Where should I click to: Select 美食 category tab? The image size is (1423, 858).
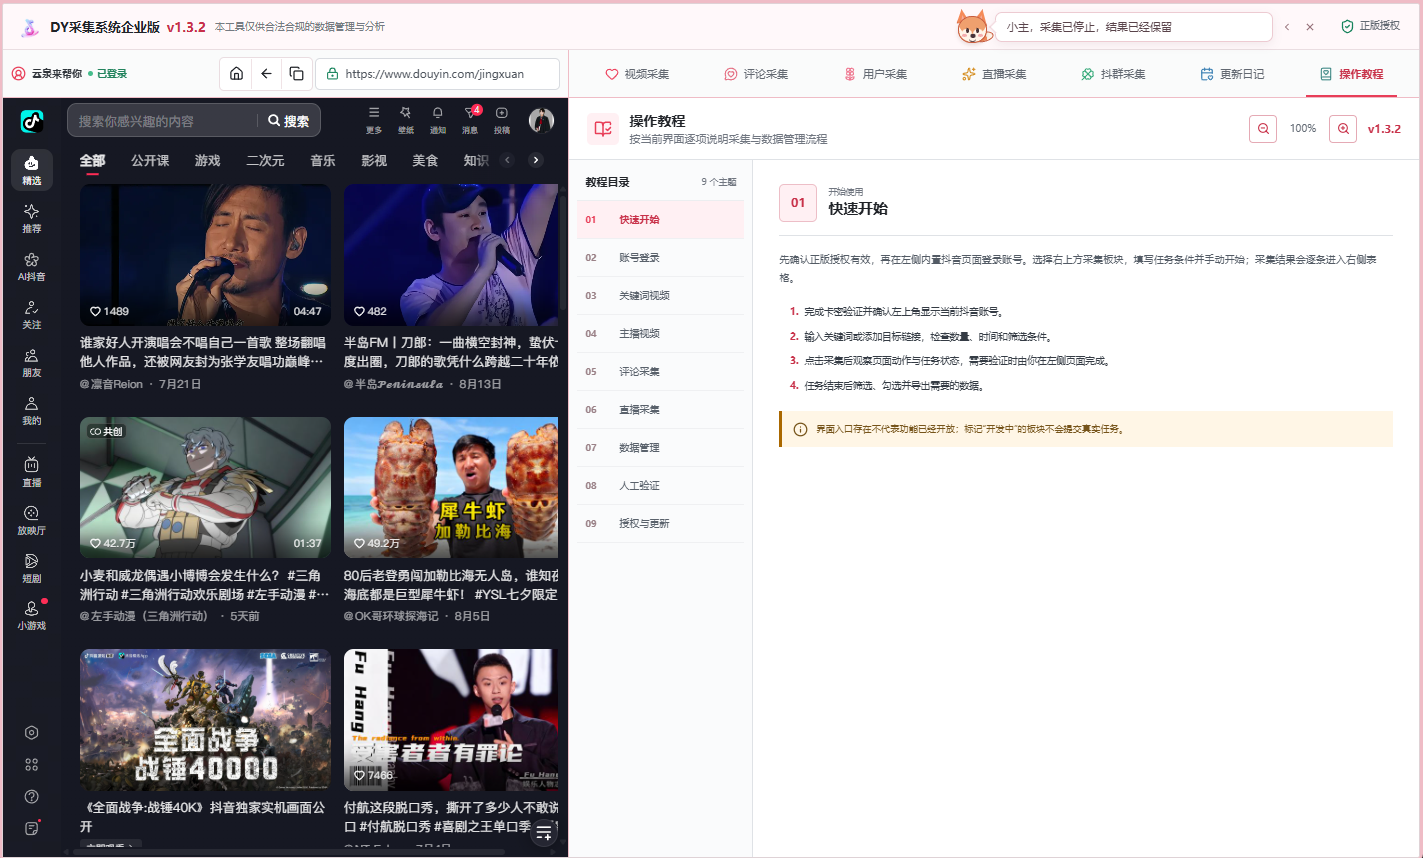(425, 161)
